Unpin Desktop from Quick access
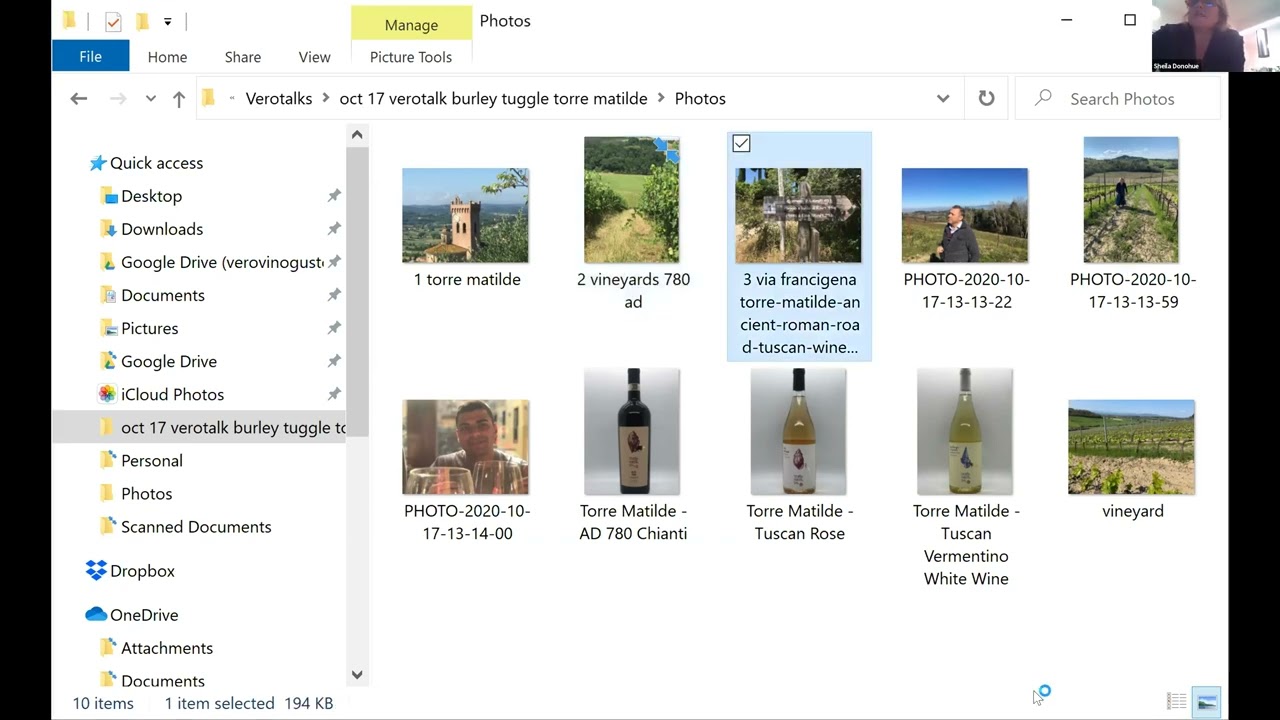 click(334, 196)
